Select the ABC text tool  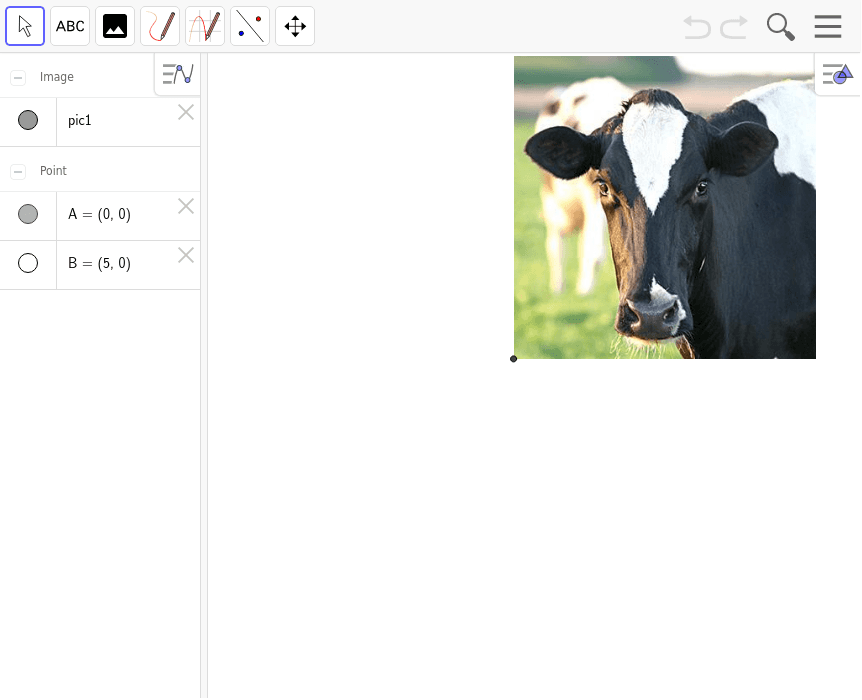[70, 26]
